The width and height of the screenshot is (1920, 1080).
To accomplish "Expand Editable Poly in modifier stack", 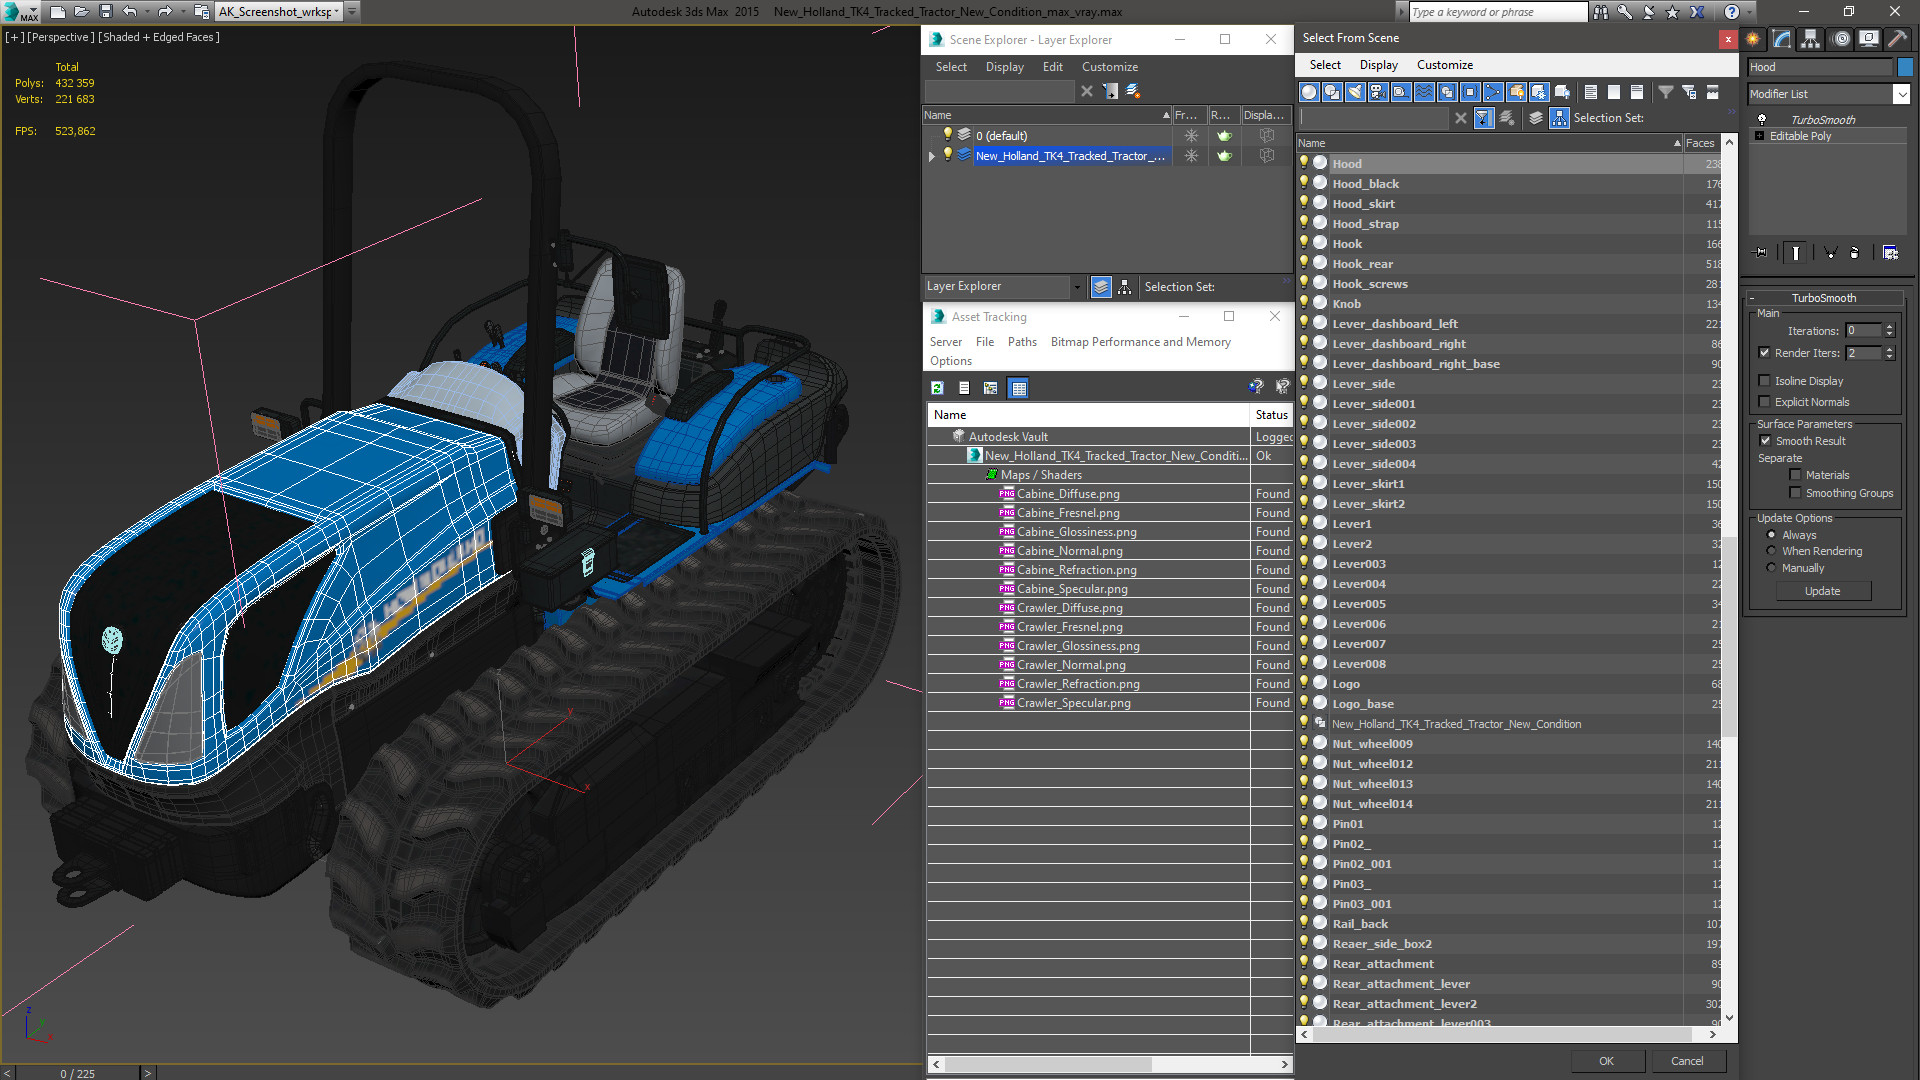I will pos(1760,136).
